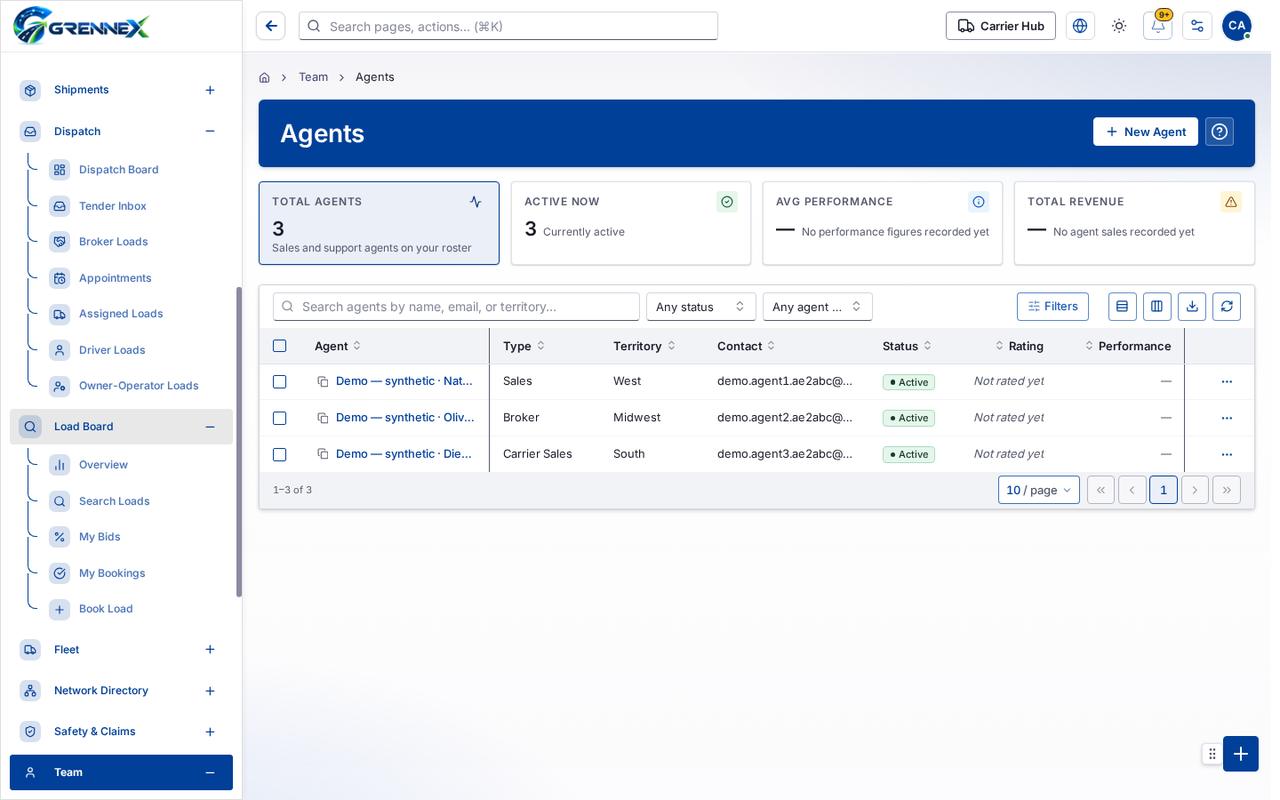Screen dimensions: 1280x800
Task: Click the home breadcrumb icon
Action: (264, 77)
